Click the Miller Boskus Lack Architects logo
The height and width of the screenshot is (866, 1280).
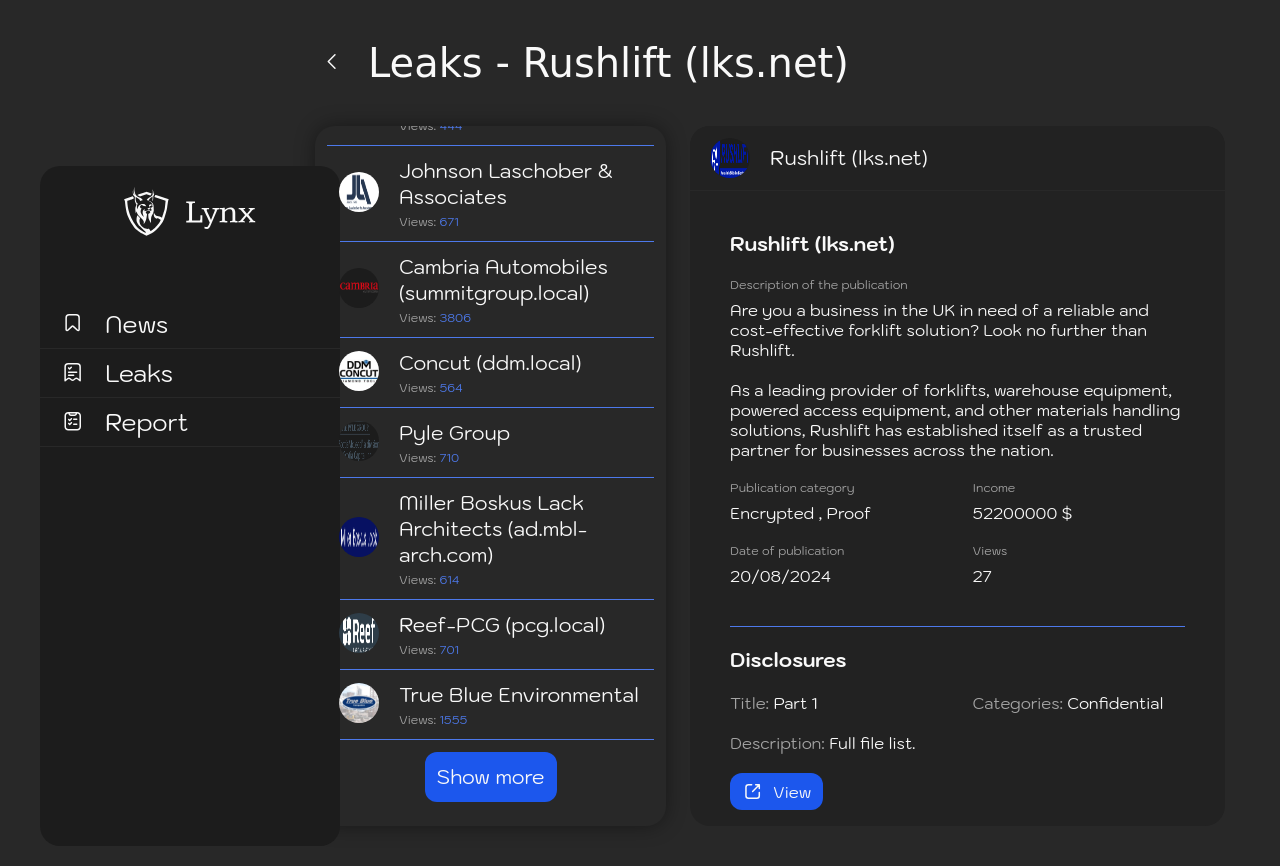pos(359,537)
